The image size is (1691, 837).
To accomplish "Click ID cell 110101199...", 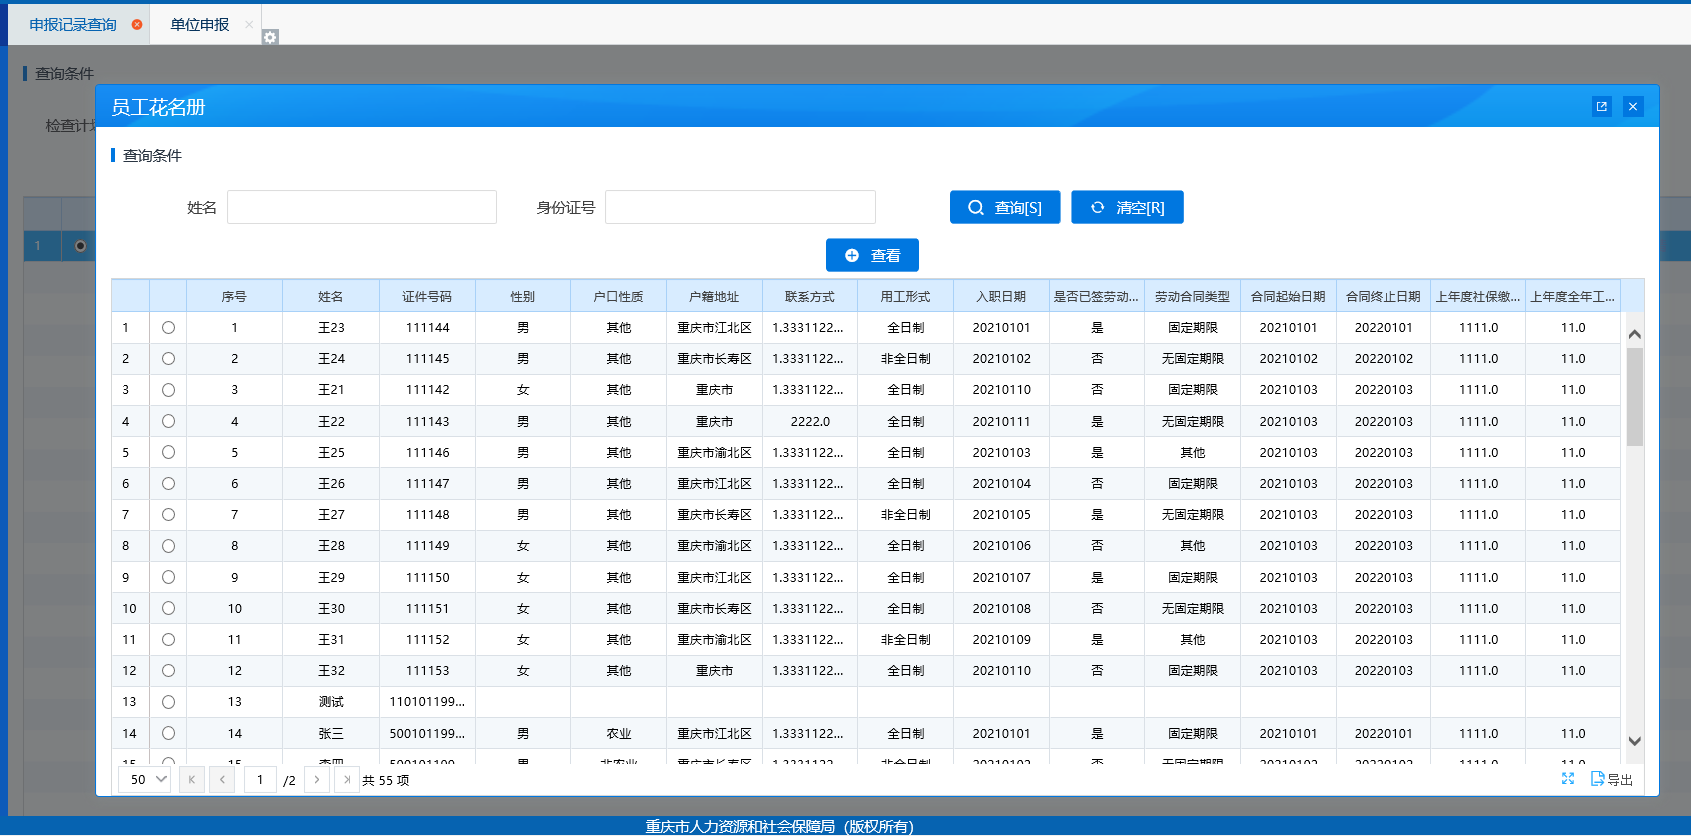I will (427, 702).
